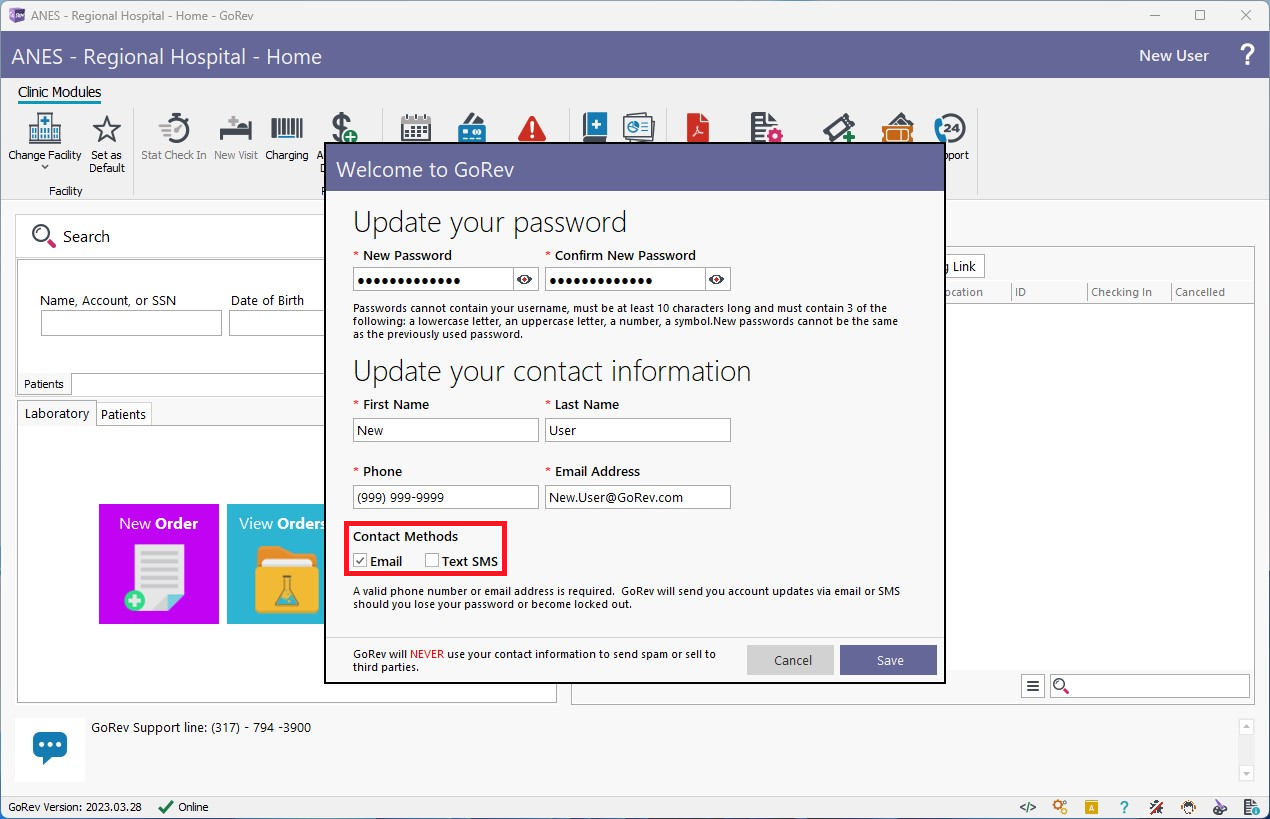The width and height of the screenshot is (1270, 819).
Task: Click the paint palette theme status icon
Action: [x=1220, y=807]
